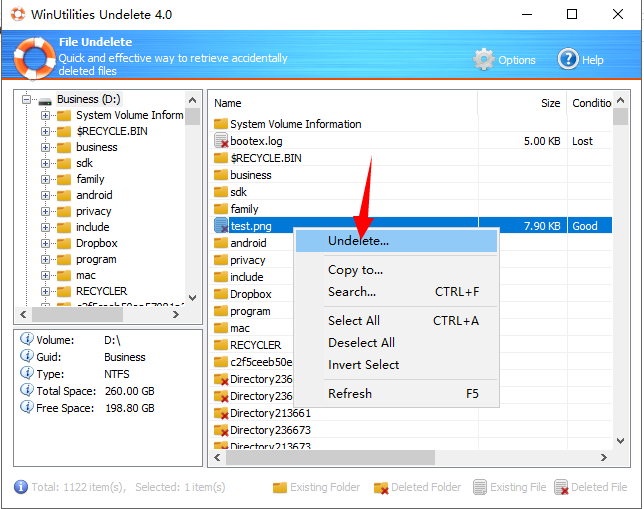Image resolution: width=644 pixels, height=509 pixels.
Task: Click the info icon beside Type
Action: click(27, 373)
